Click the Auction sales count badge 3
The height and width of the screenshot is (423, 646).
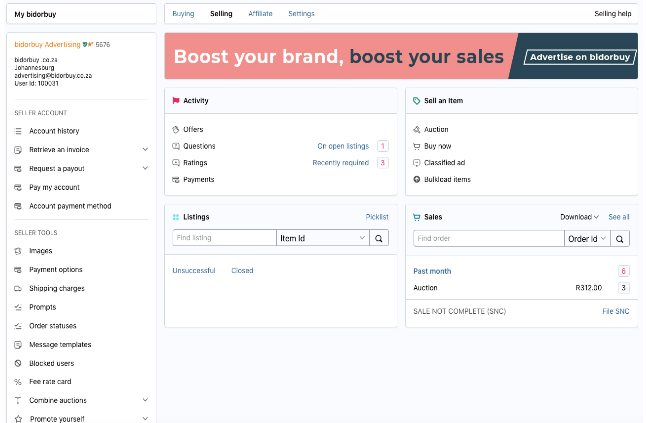624,288
